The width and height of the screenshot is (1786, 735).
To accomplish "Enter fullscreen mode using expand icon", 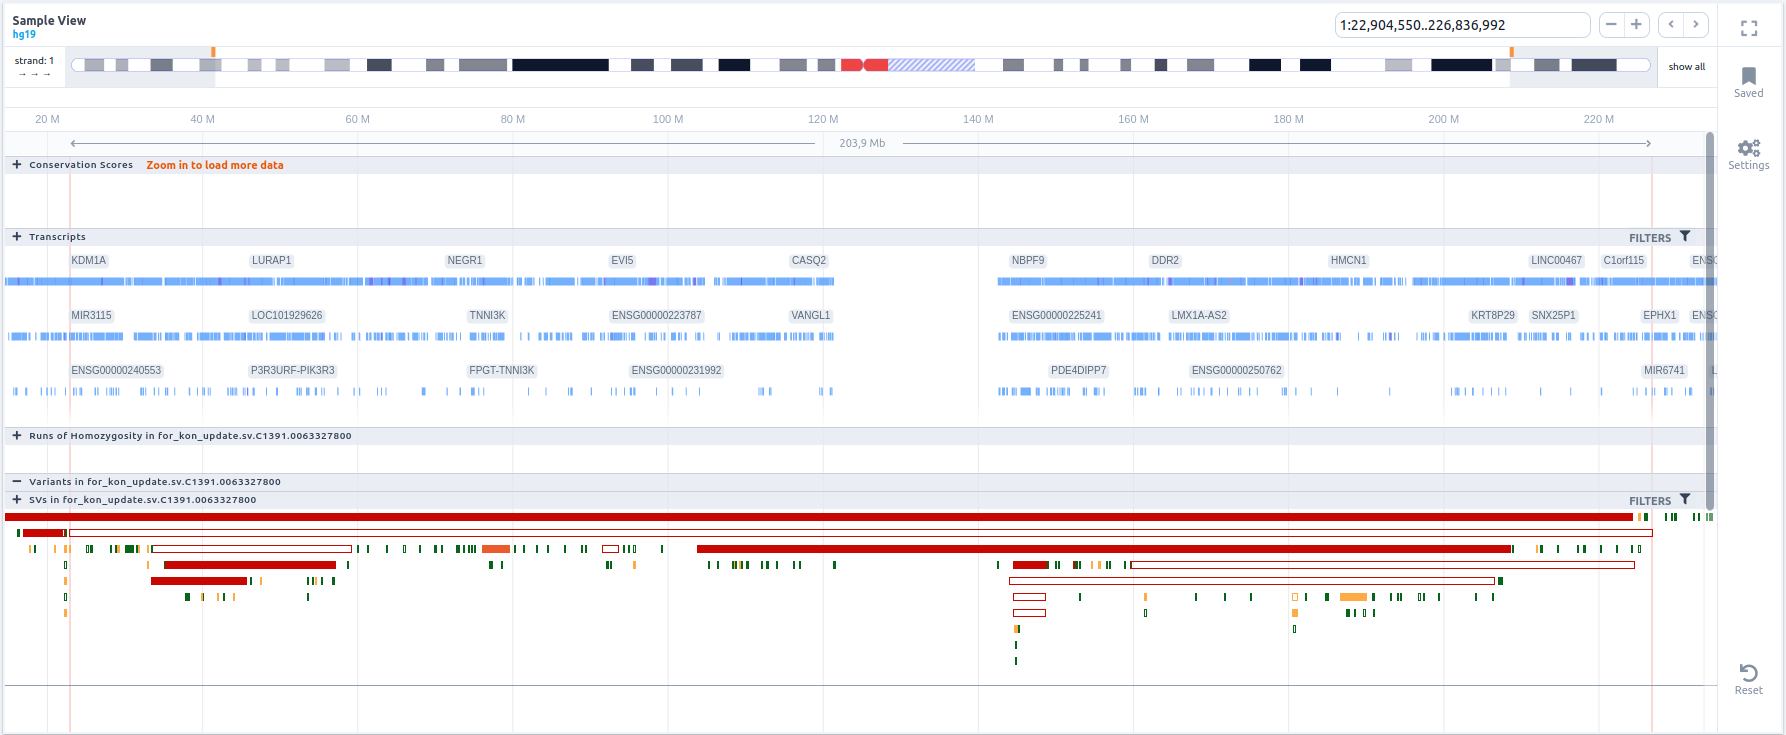I will pyautogui.click(x=1749, y=29).
